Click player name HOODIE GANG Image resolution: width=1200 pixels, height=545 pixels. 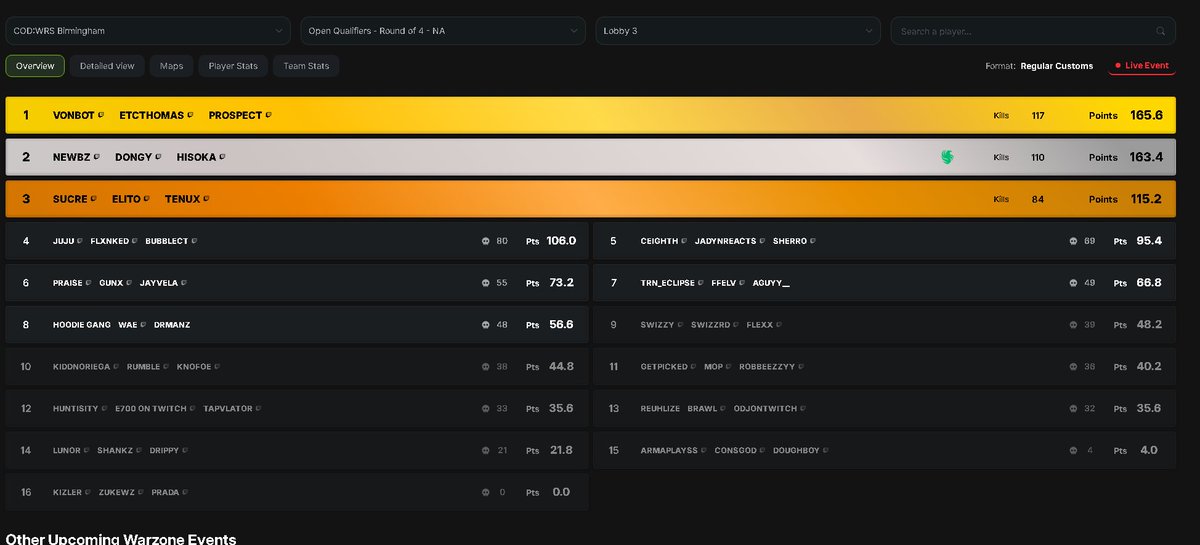click(x=82, y=325)
